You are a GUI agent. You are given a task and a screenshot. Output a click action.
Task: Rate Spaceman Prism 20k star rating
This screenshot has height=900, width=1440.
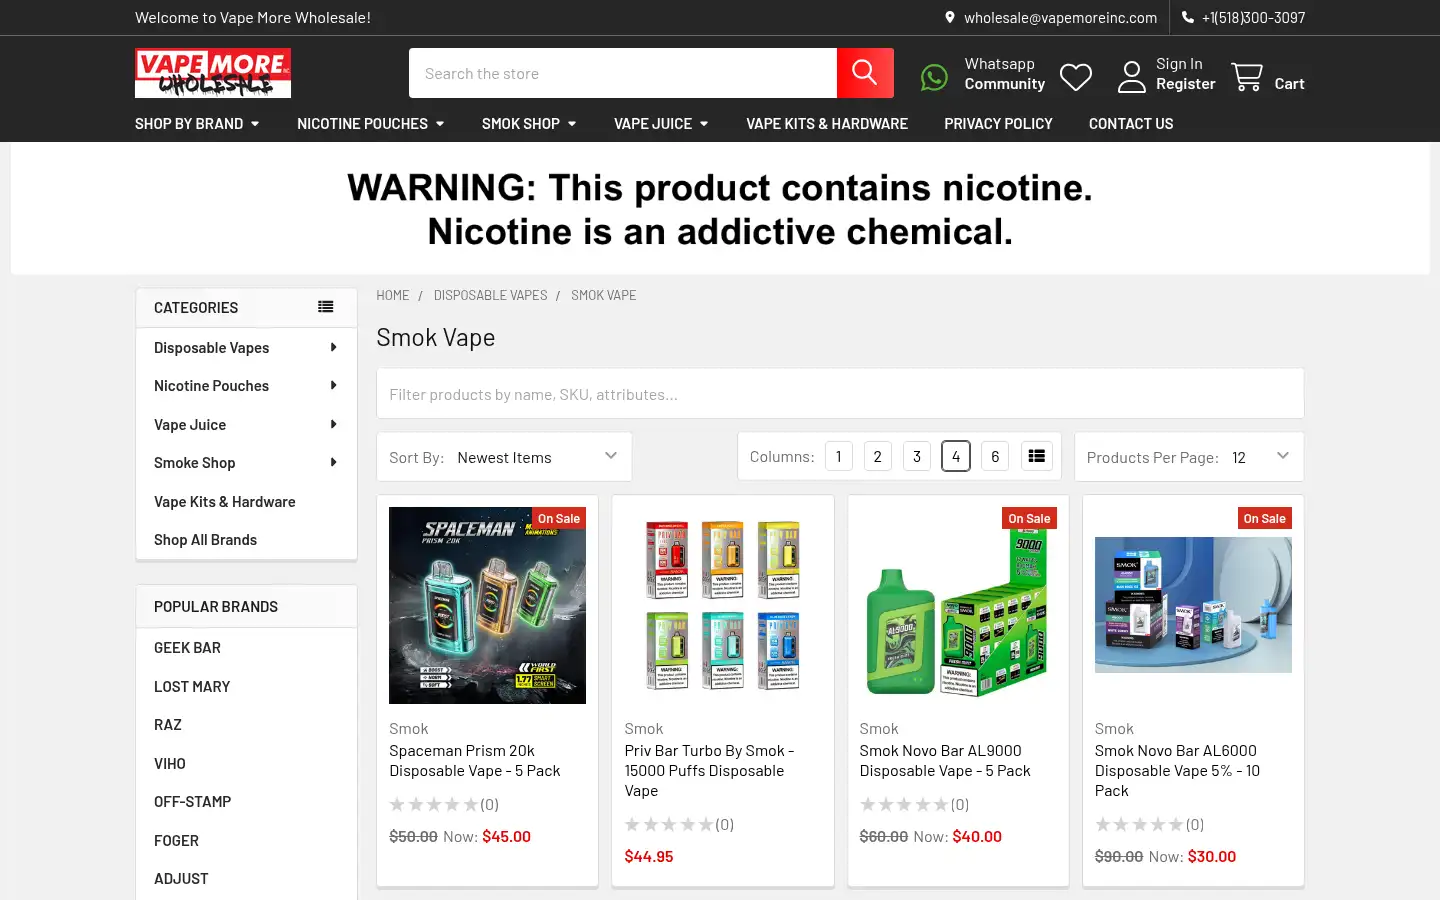coord(434,804)
